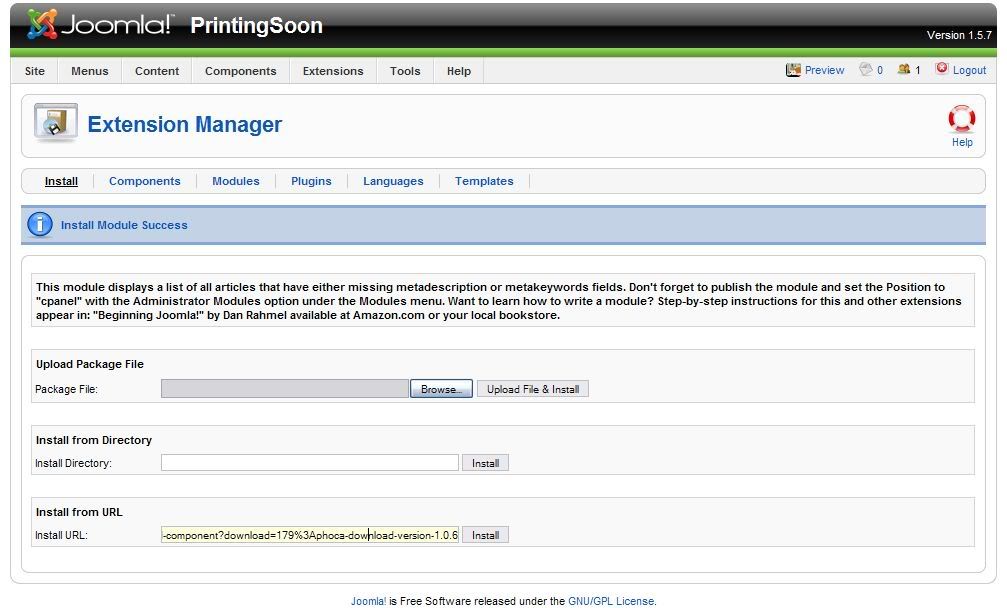Click the logged-in users icon showing 1

coord(904,69)
